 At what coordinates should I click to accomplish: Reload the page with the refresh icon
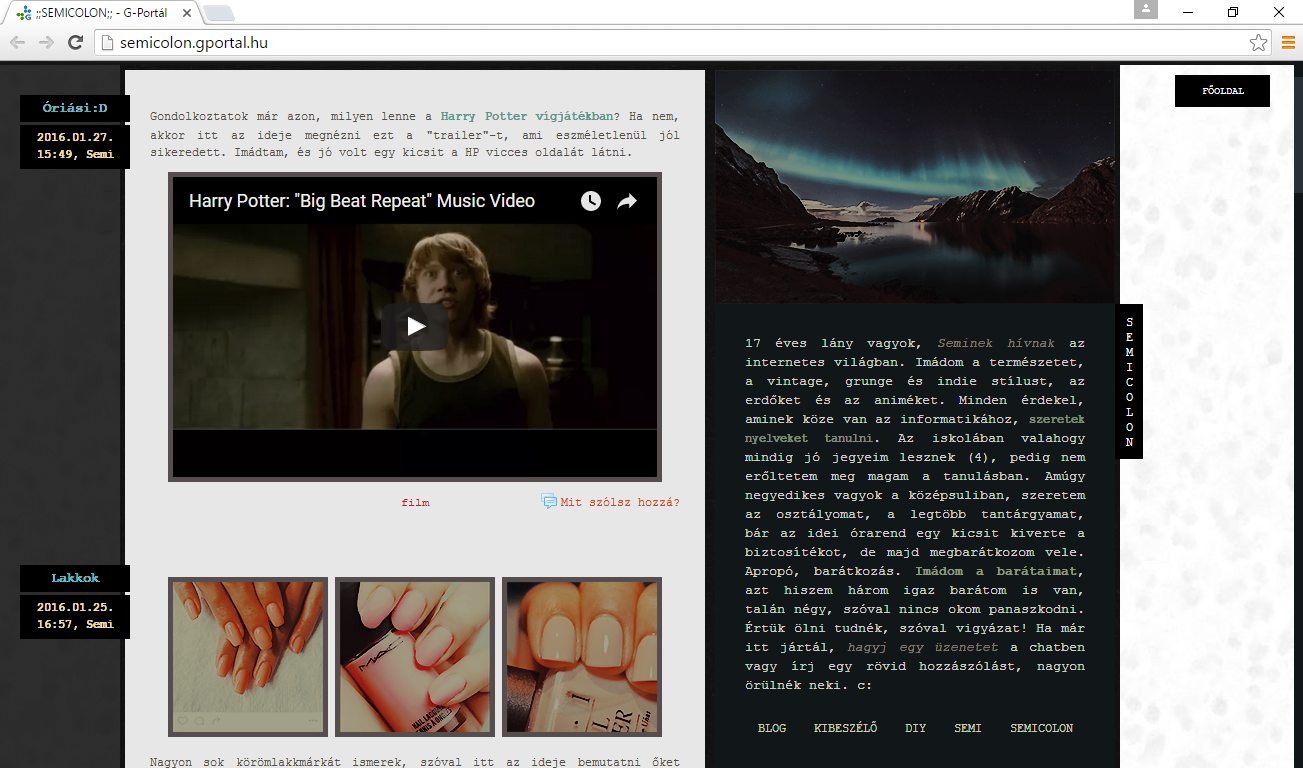(75, 42)
